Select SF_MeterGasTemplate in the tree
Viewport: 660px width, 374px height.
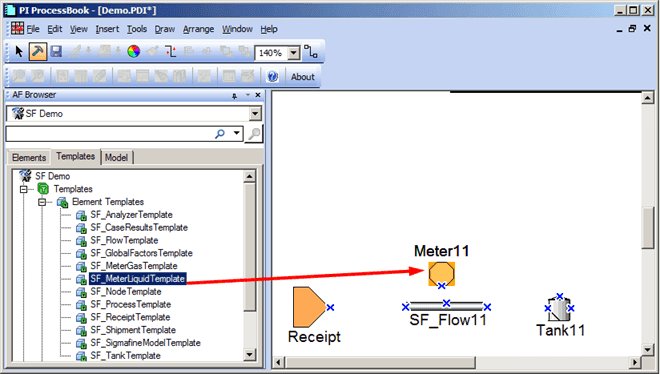134,266
